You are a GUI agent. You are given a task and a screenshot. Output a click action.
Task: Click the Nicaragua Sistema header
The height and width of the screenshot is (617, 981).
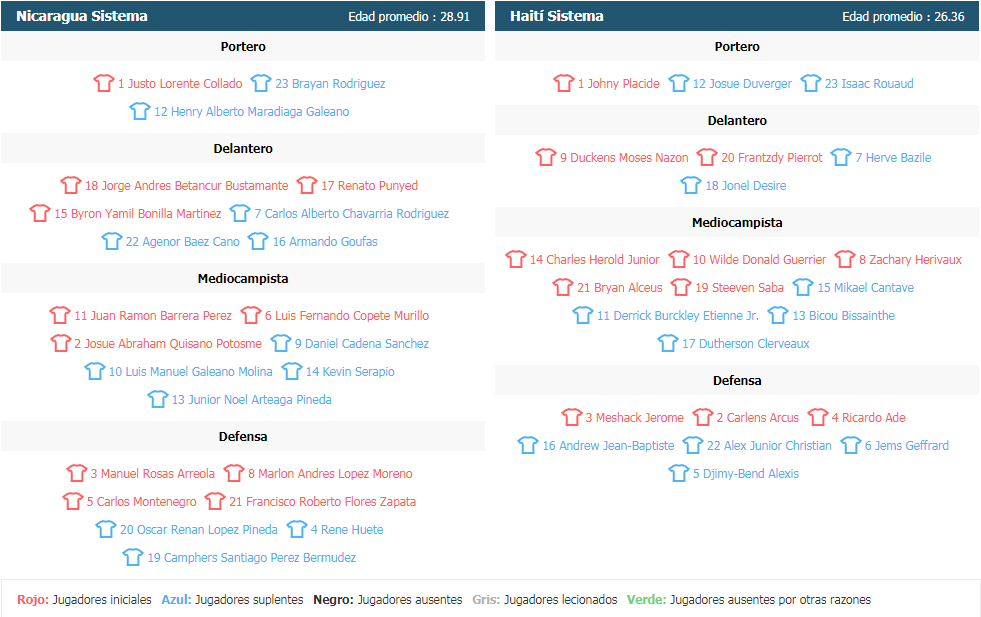coord(243,16)
